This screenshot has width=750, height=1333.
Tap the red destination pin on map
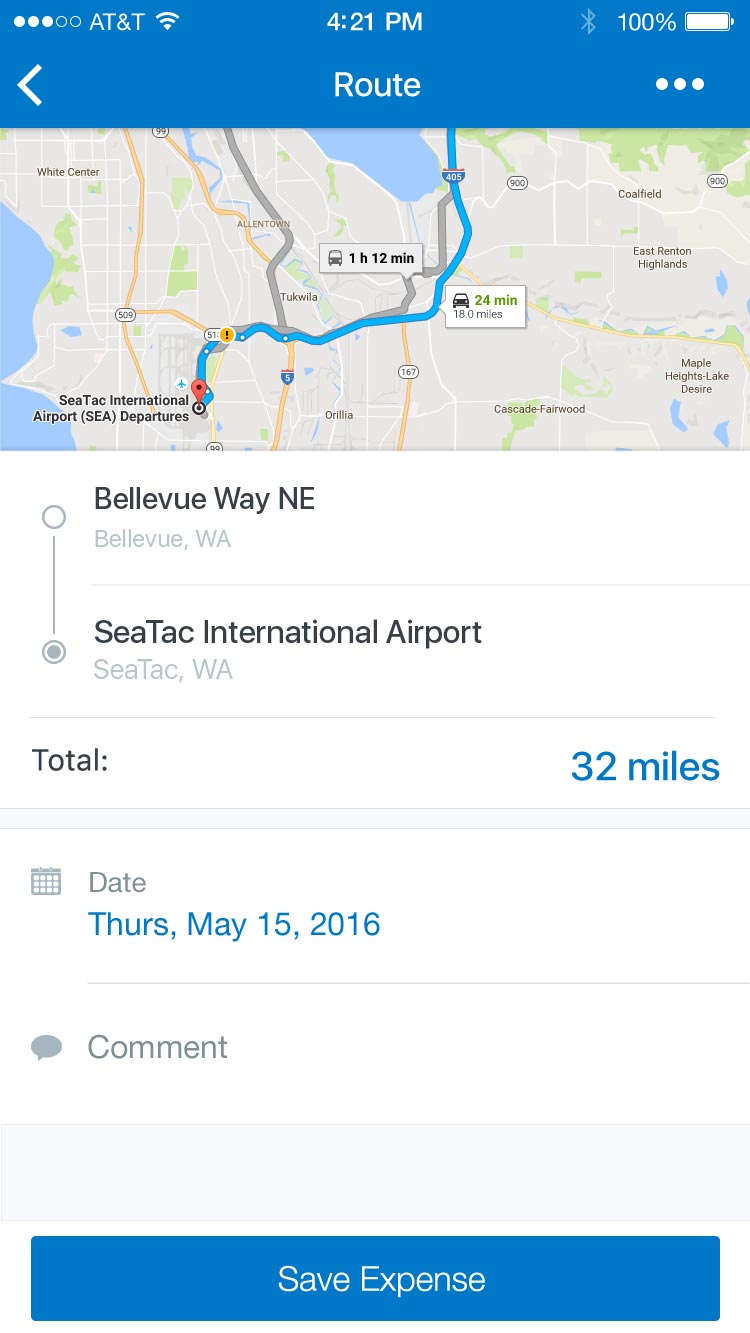coord(199,390)
